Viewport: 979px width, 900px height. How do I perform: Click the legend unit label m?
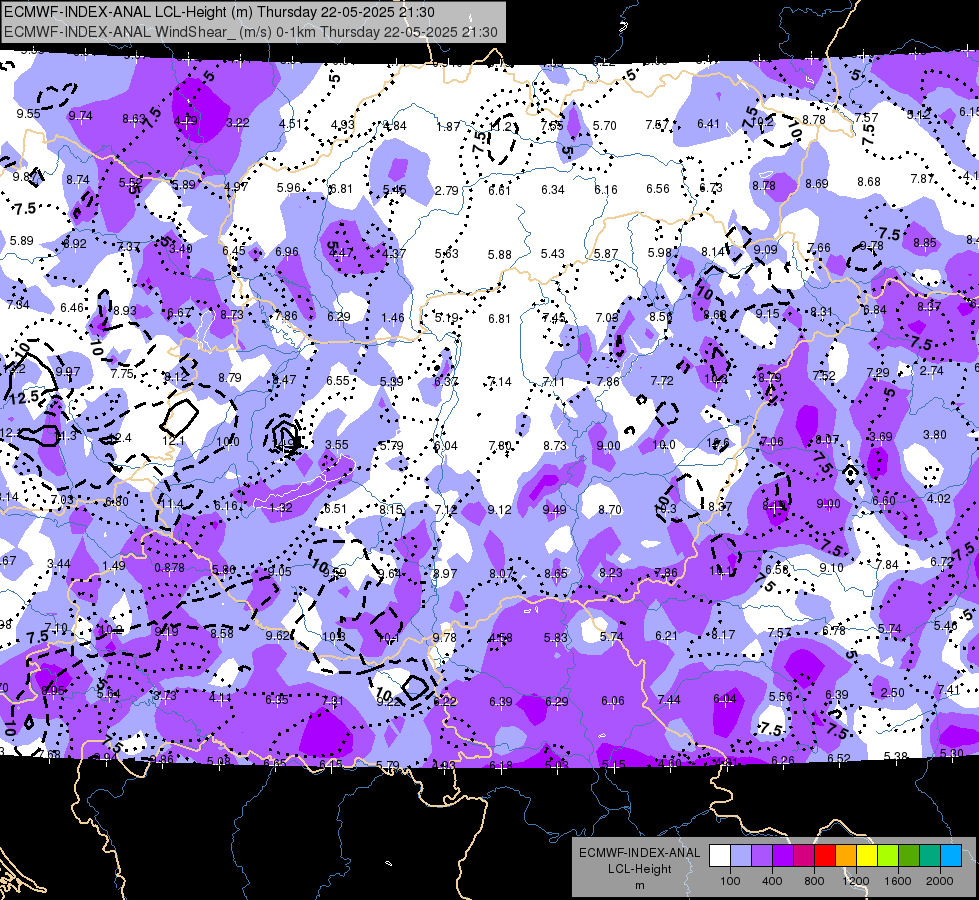(639, 886)
